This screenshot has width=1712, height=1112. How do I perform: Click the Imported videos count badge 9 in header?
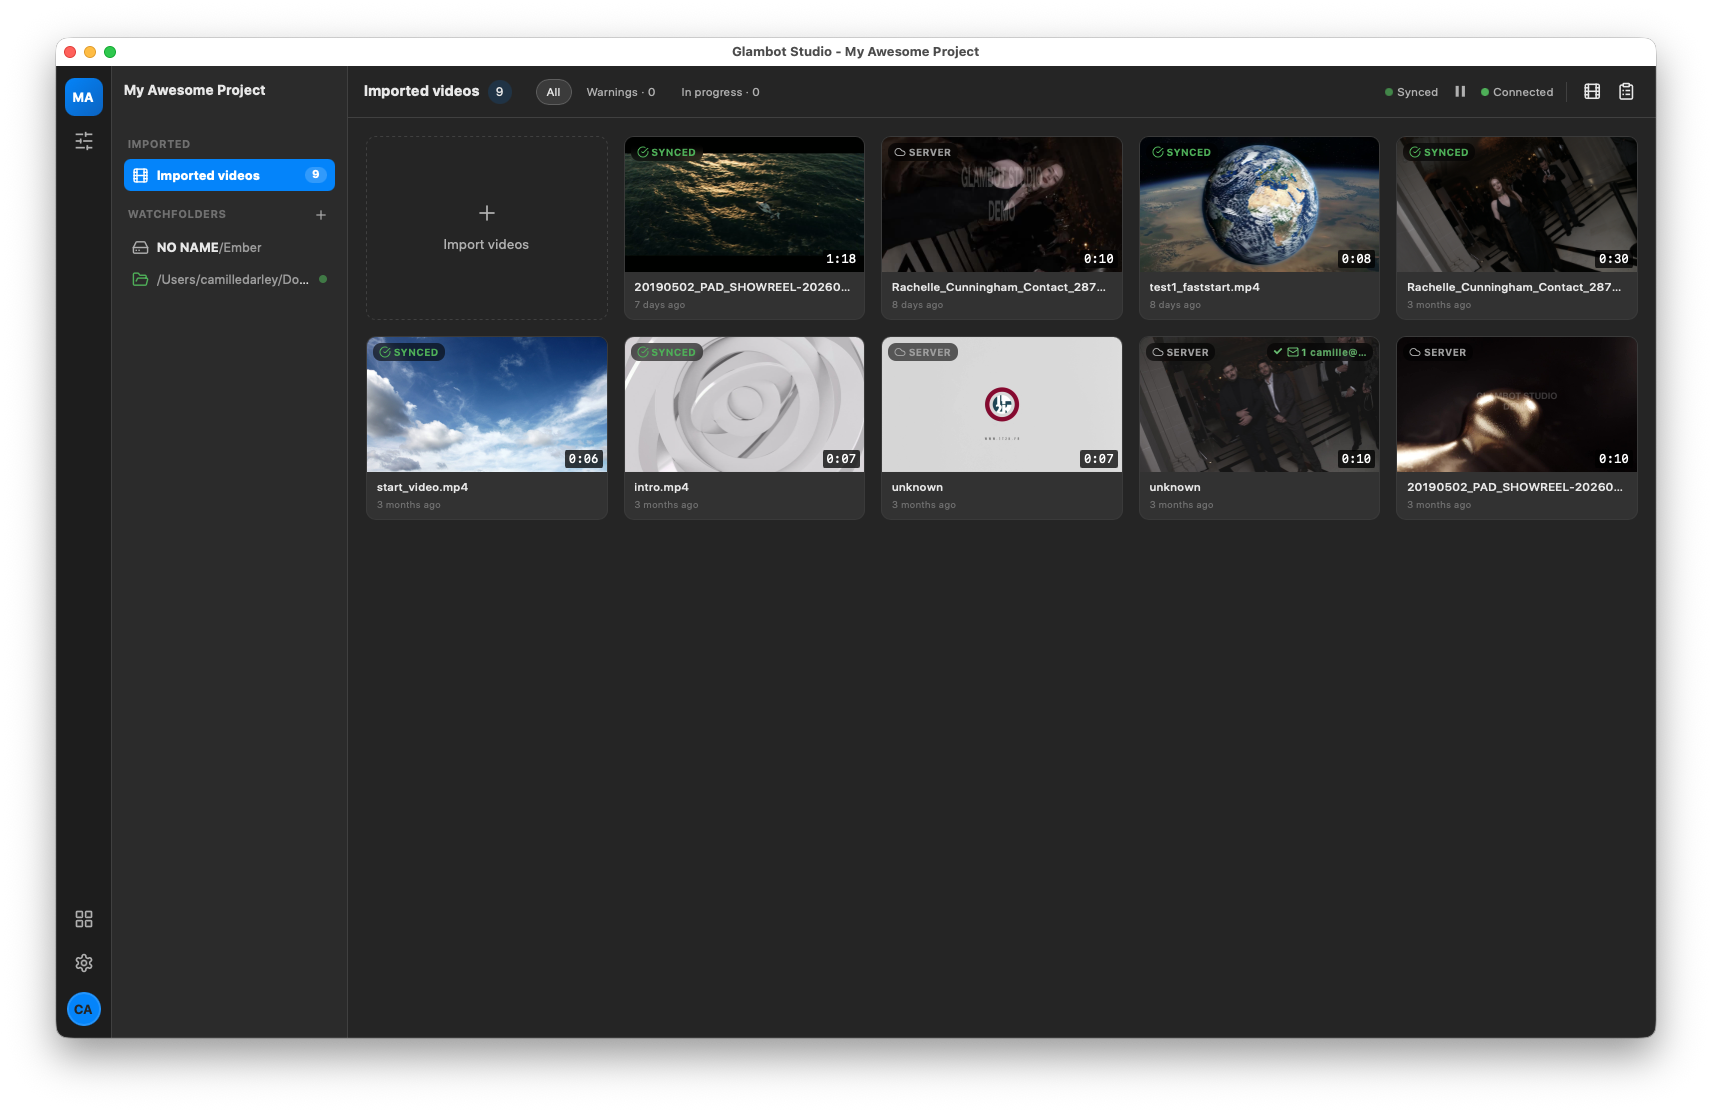tap(500, 92)
